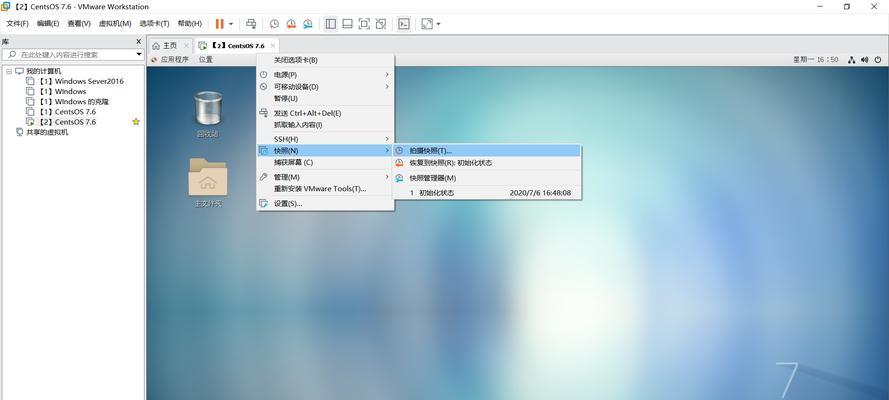Screen dimensions: 889x400
Task: Open the 编辑(E) menu
Action: 48,24
